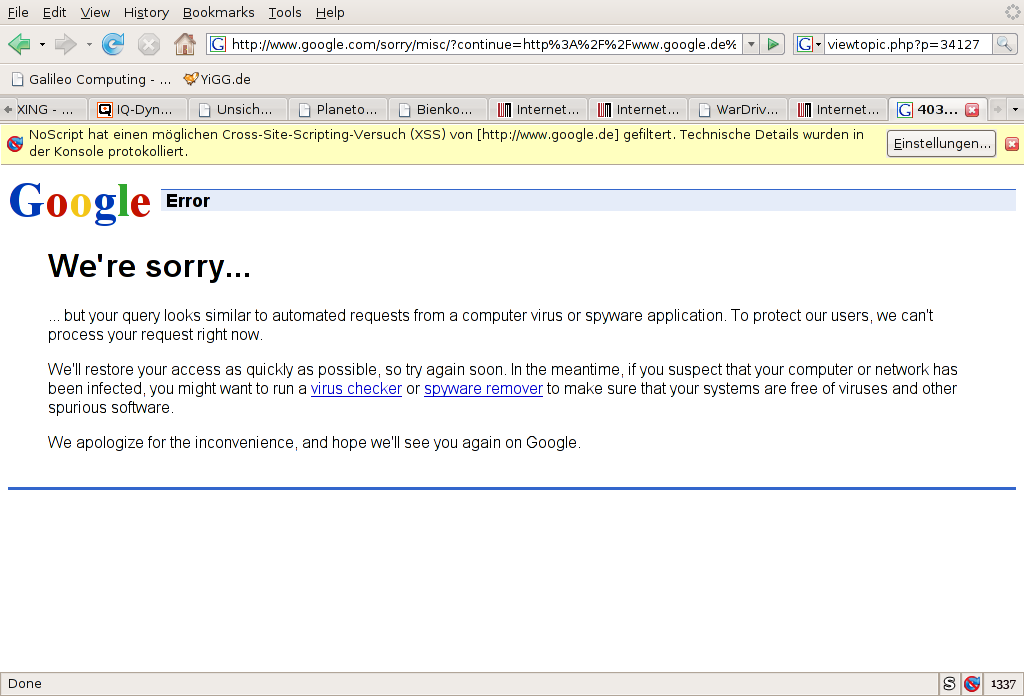Open the Tools menu
This screenshot has width=1024, height=696.
(285, 12)
